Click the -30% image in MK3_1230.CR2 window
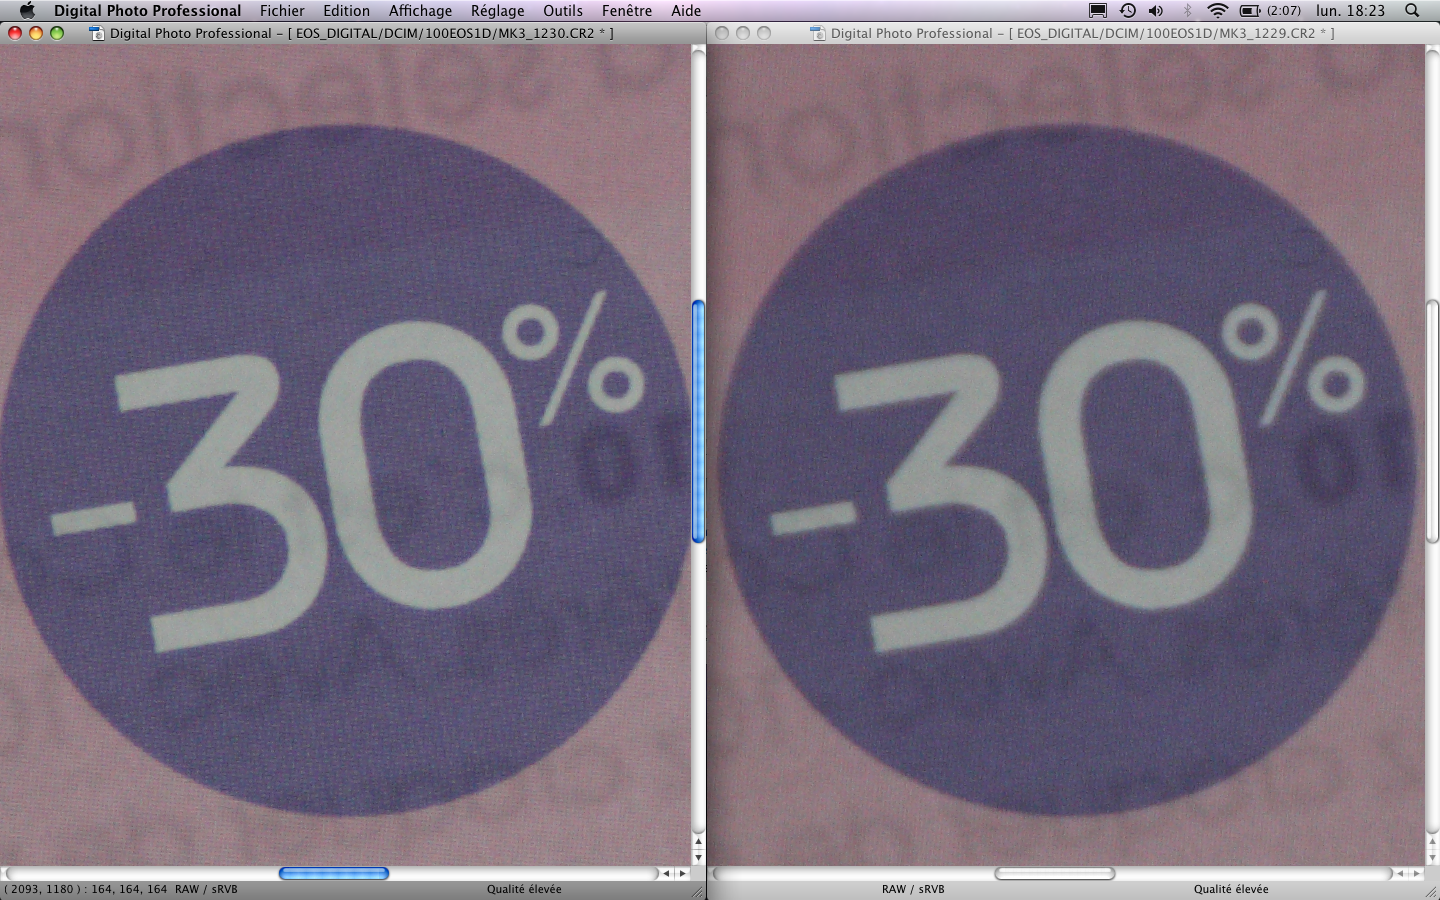This screenshot has width=1440, height=900. point(345,455)
